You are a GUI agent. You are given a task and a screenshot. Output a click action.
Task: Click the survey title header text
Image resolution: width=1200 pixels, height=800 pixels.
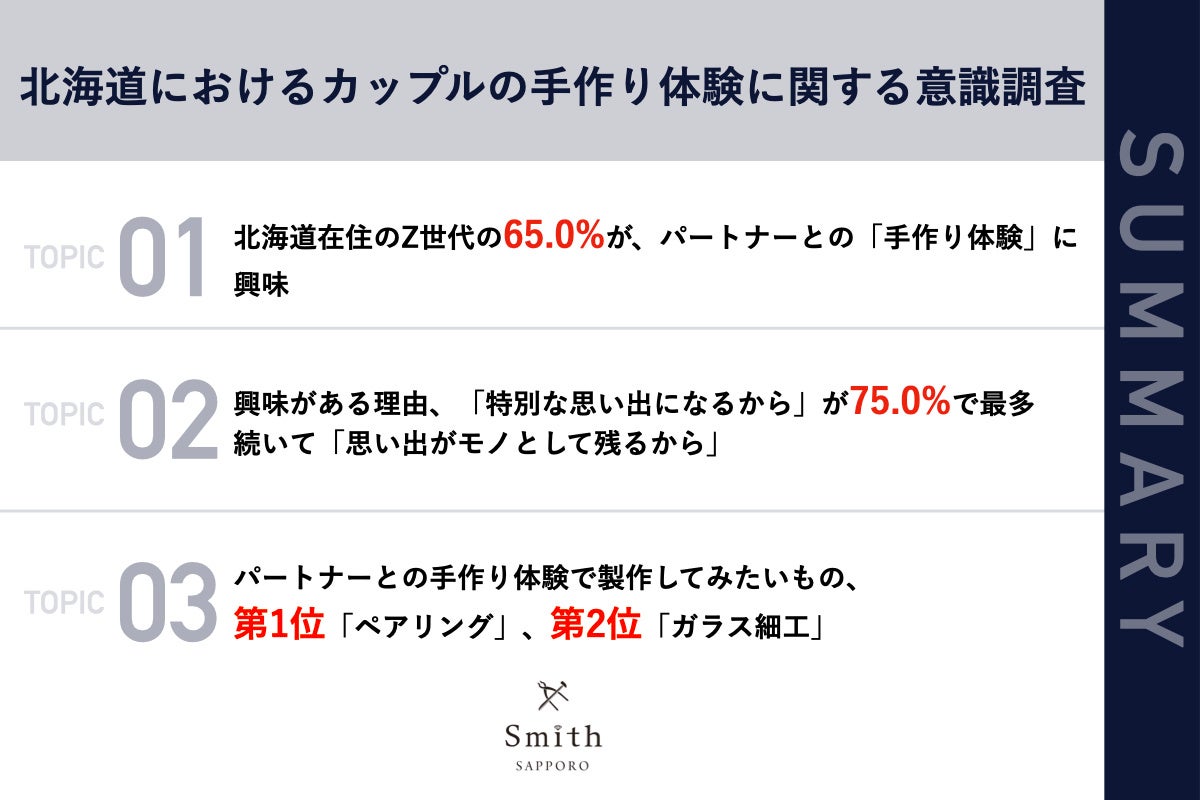click(x=552, y=90)
